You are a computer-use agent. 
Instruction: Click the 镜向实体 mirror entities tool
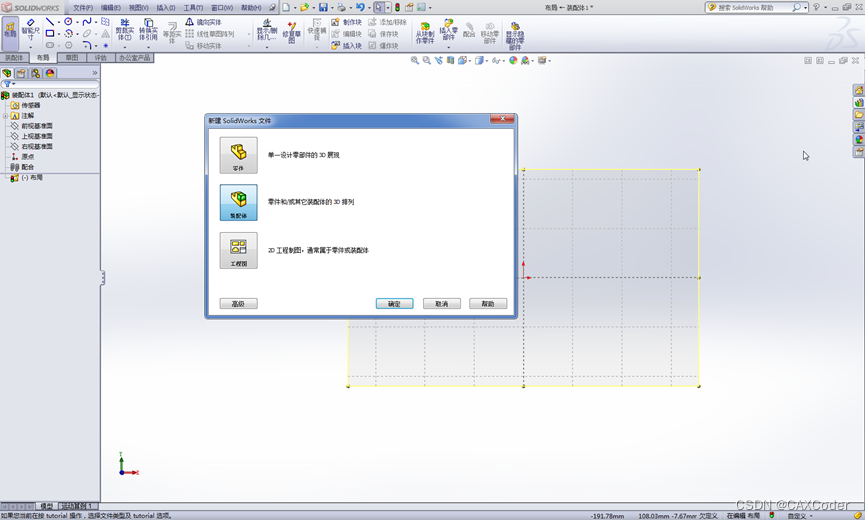[x=205, y=22]
